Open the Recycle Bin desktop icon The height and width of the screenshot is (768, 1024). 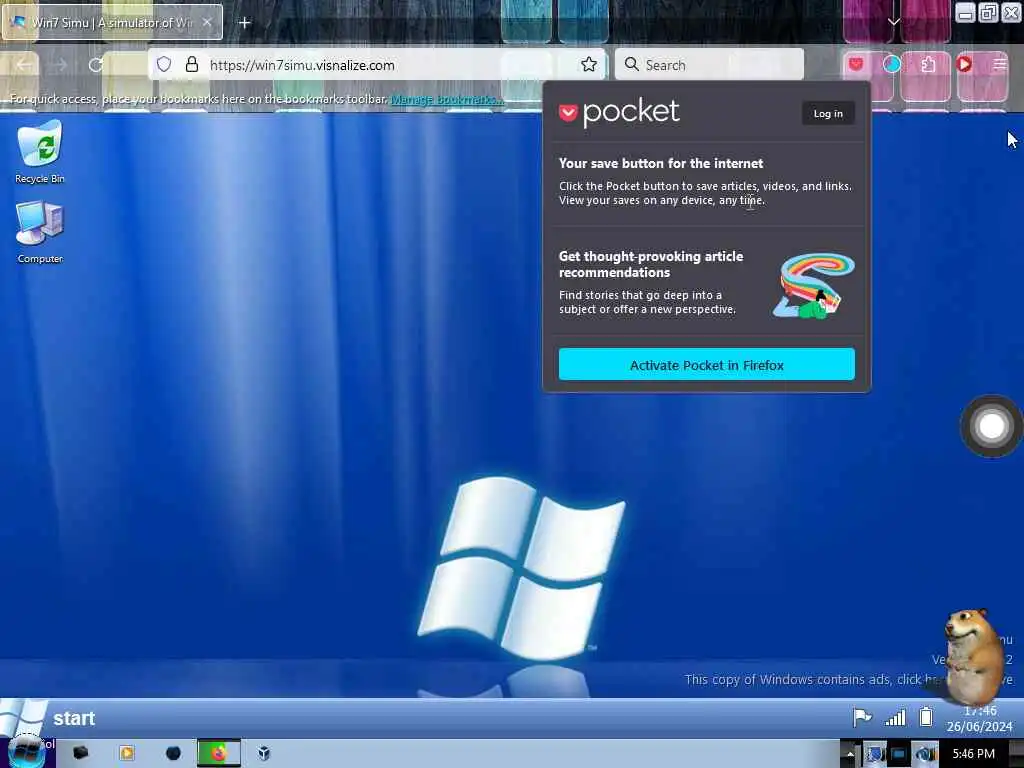pos(40,152)
